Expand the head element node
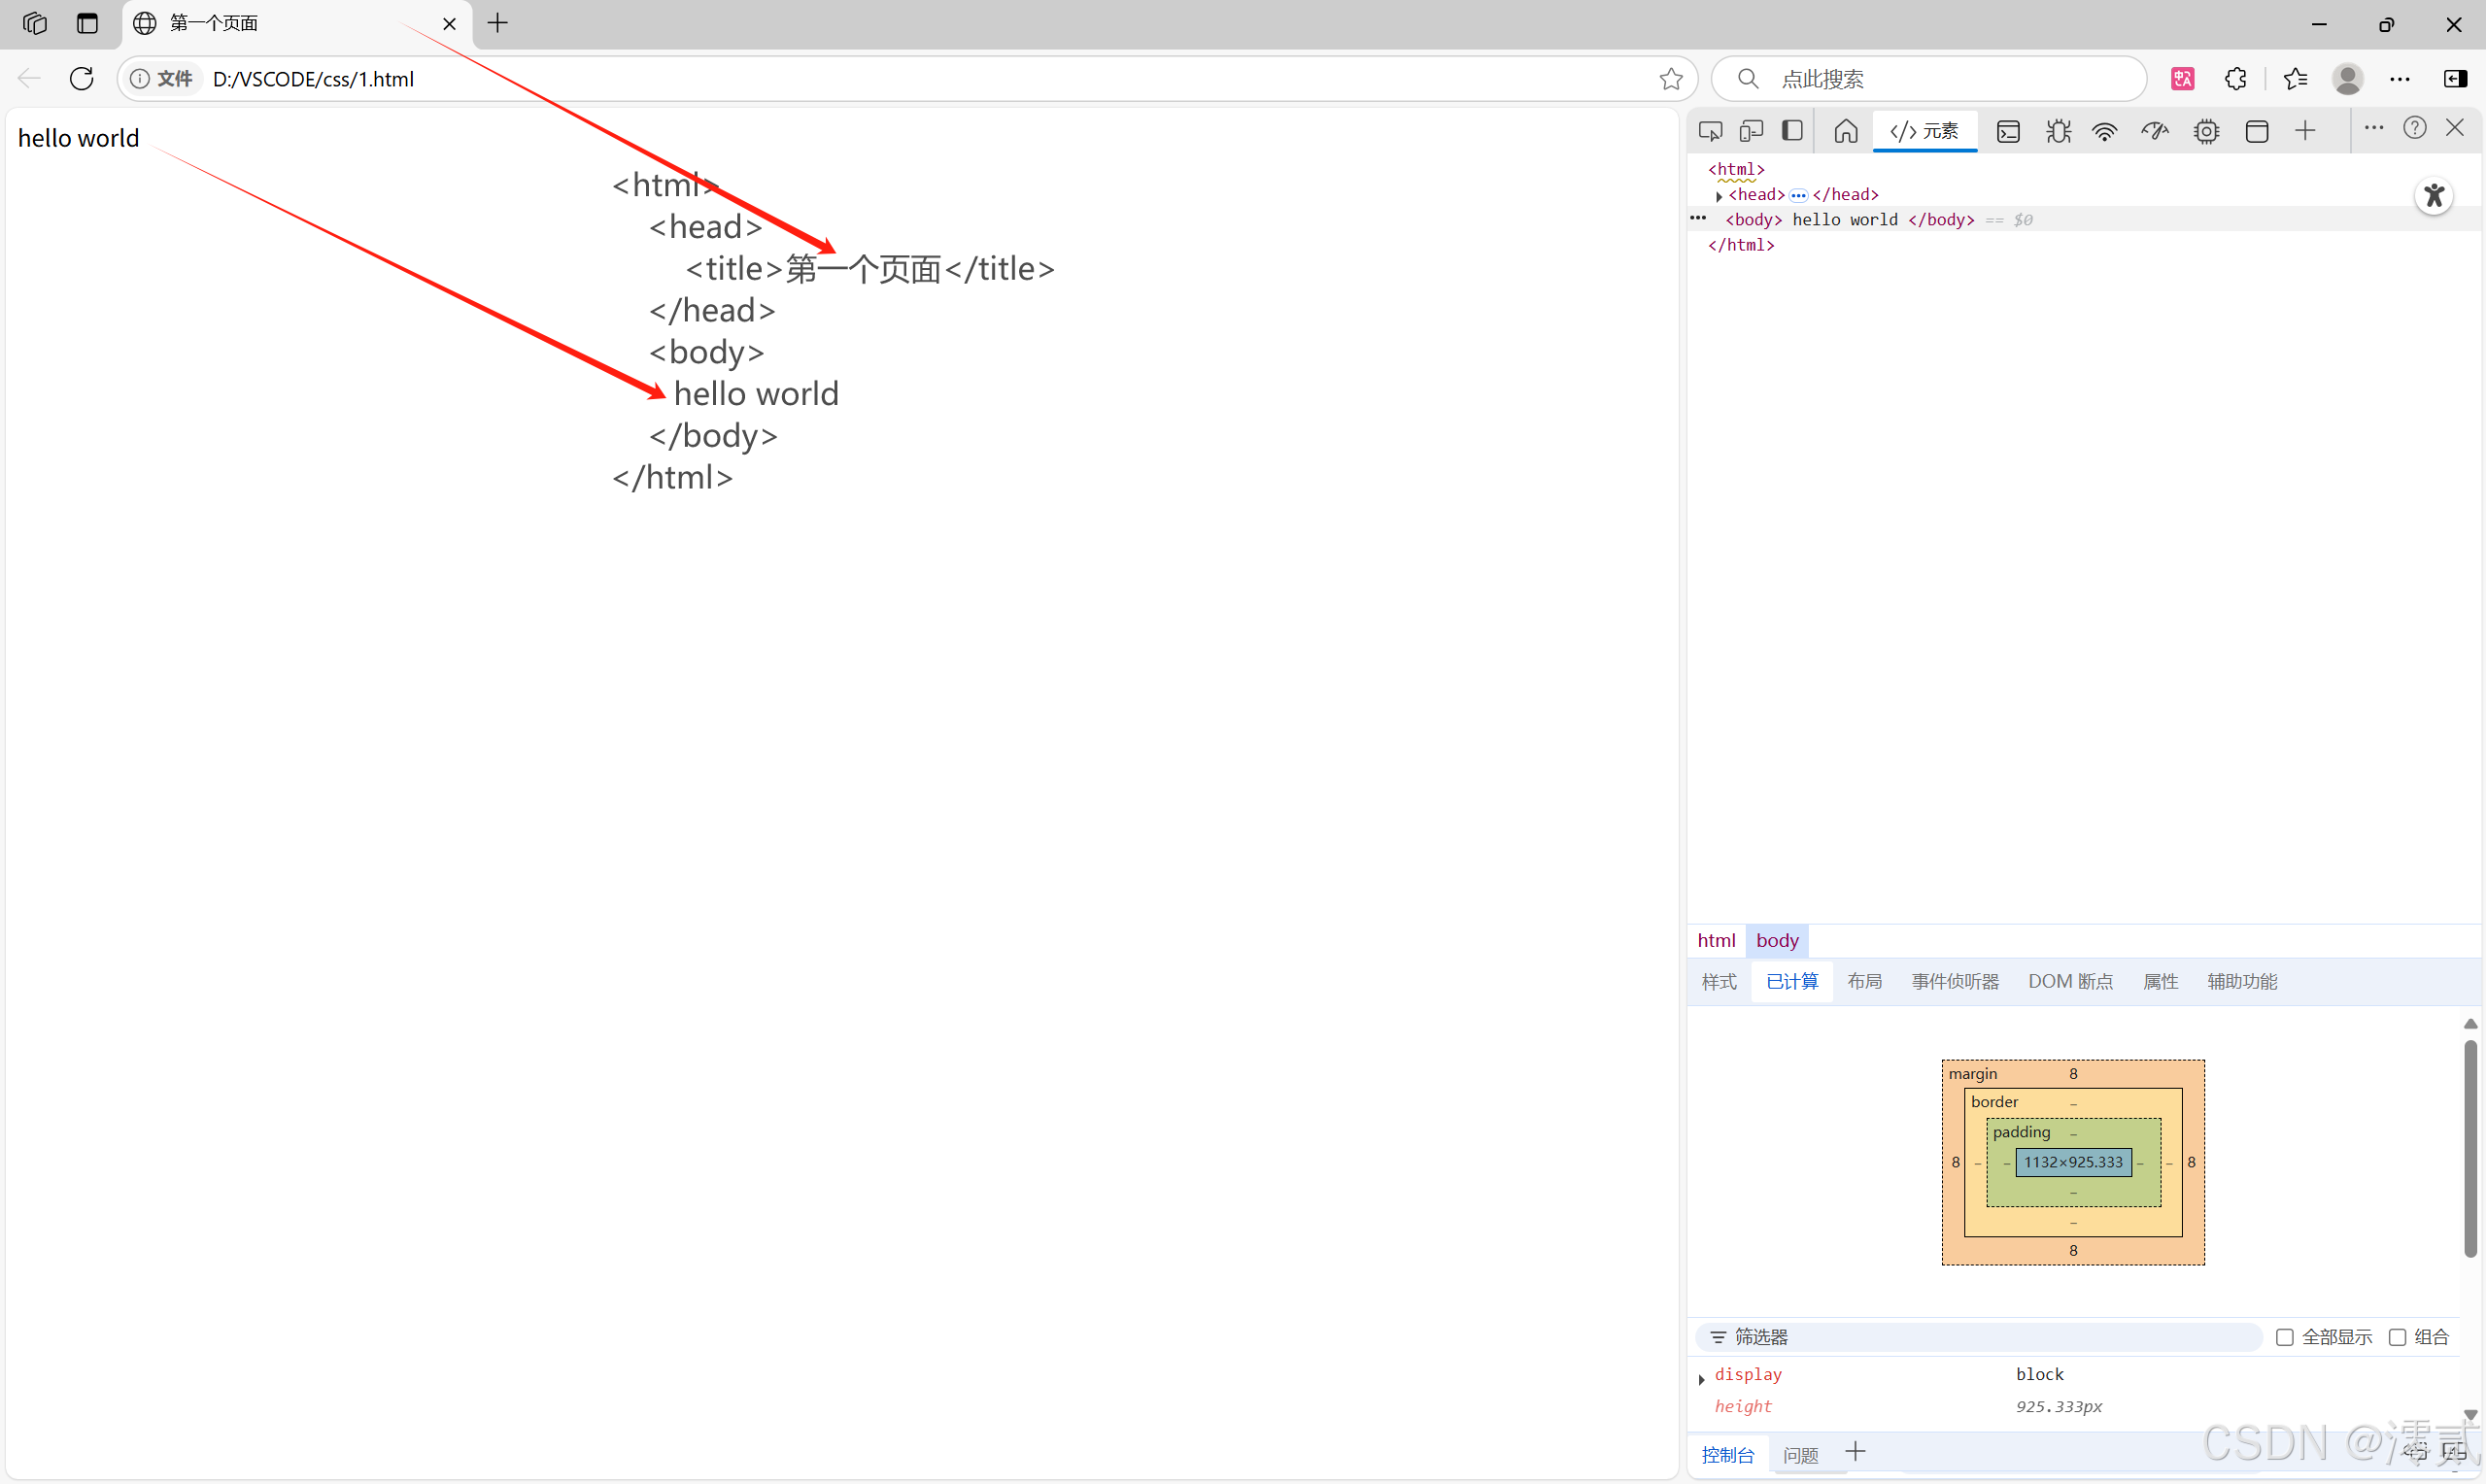This screenshot has width=2486, height=1484. coord(1719,195)
